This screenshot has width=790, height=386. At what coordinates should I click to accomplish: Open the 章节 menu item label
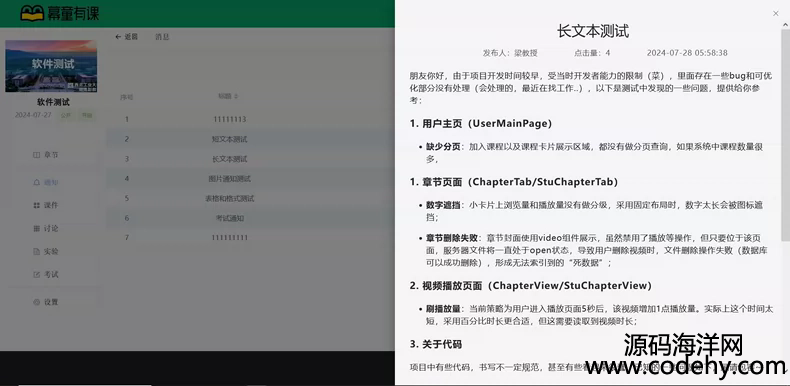(x=51, y=155)
